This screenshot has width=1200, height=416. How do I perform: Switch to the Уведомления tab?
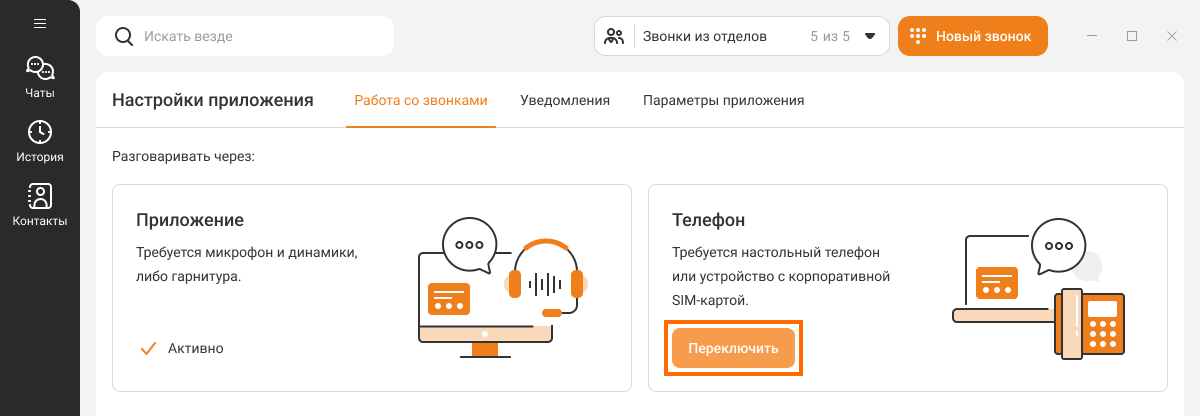[x=565, y=100]
